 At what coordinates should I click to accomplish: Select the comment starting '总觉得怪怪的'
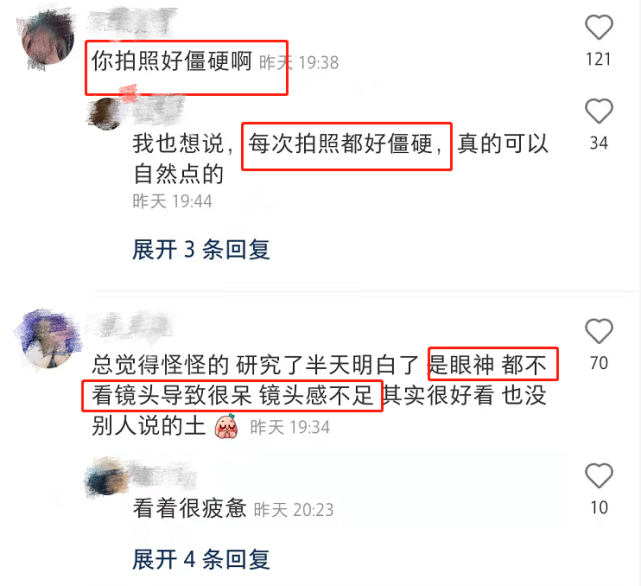coord(319,395)
